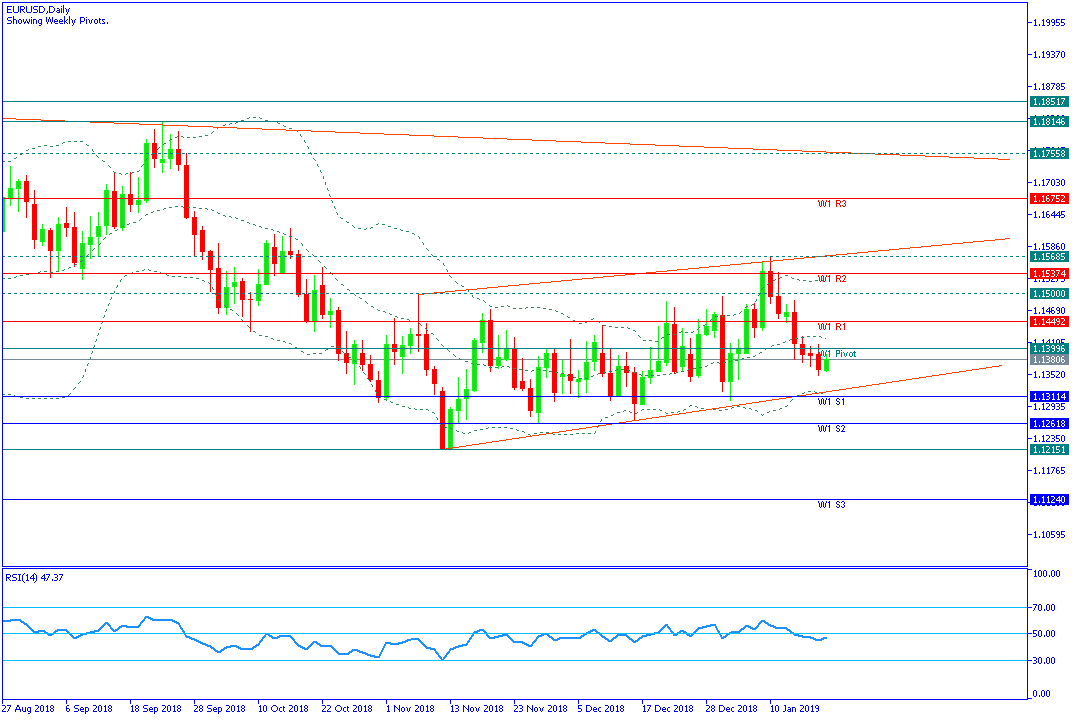Click the W1 R2 pivot label
The image size is (1080, 720).
point(832,279)
